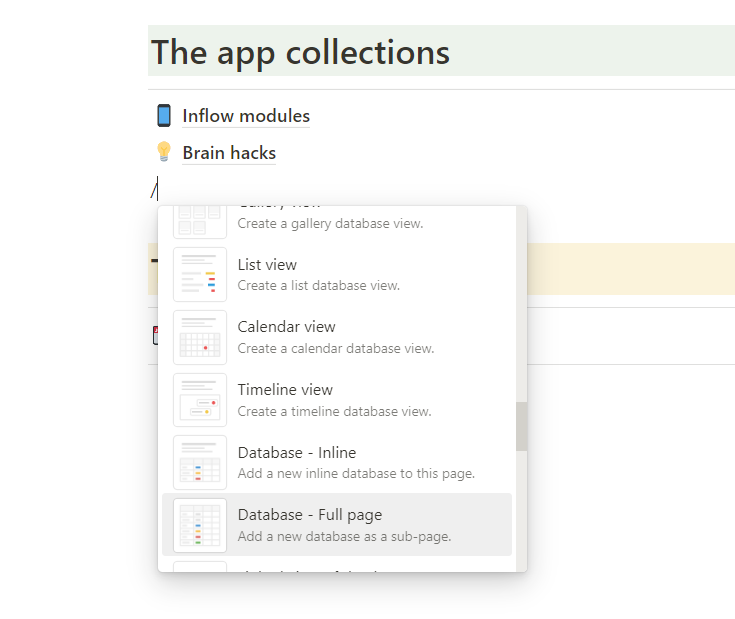Viewport: 735px width, 619px height.
Task: Click the Database - Inline thumbnail icon
Action: pyautogui.click(x=200, y=462)
